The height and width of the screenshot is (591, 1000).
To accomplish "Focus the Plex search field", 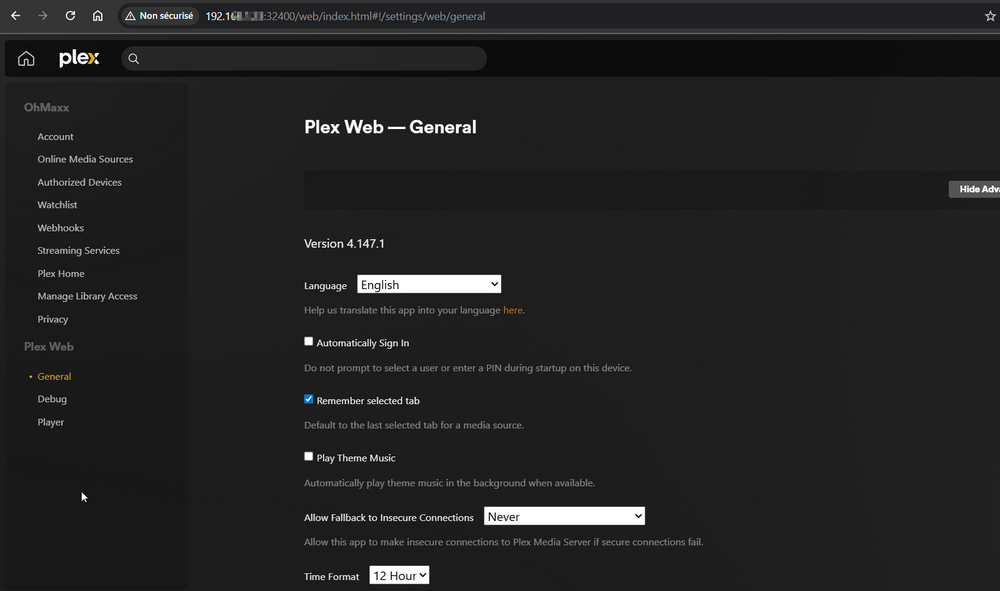I will click(x=304, y=59).
